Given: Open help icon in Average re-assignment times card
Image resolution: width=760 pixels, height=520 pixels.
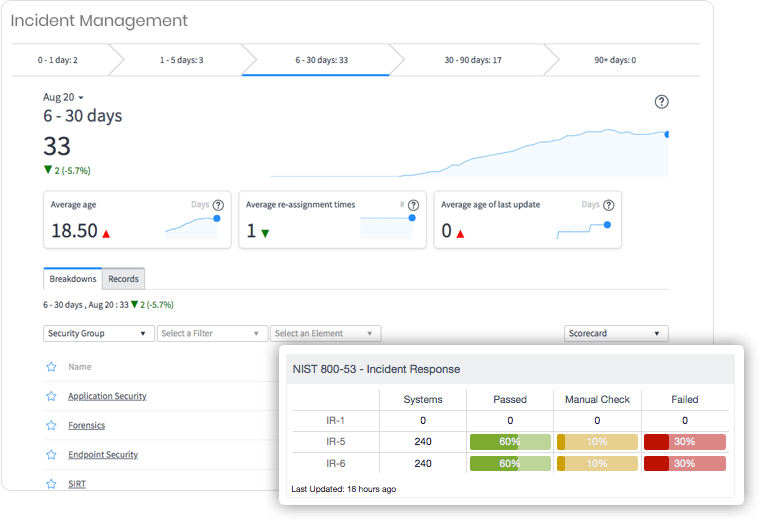Looking at the screenshot, I should [x=413, y=205].
